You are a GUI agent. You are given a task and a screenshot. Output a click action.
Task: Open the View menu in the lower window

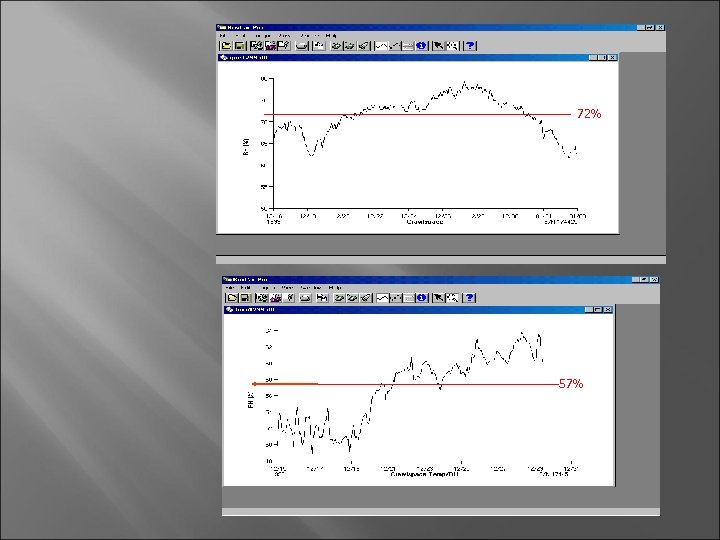coord(287,287)
